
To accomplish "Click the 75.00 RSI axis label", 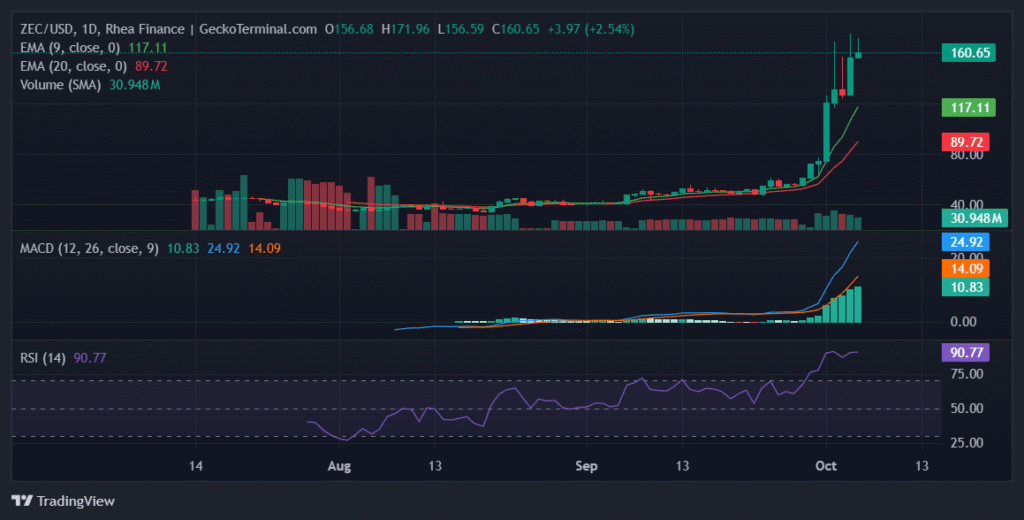I will (x=967, y=374).
